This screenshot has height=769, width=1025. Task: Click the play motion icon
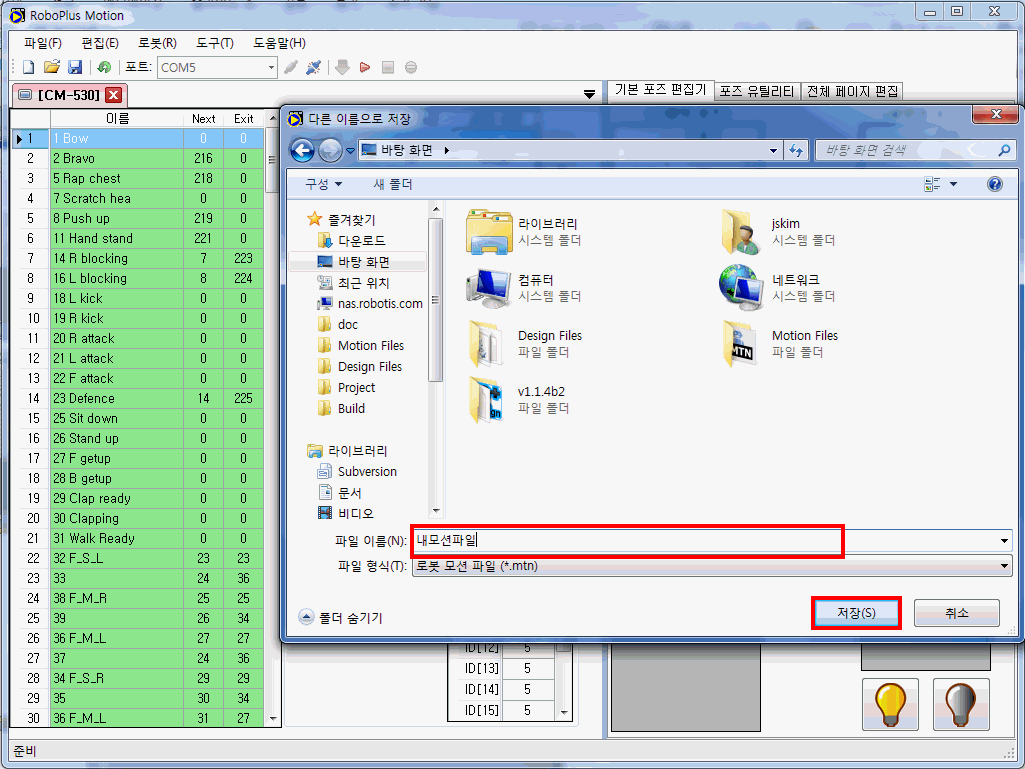365,67
